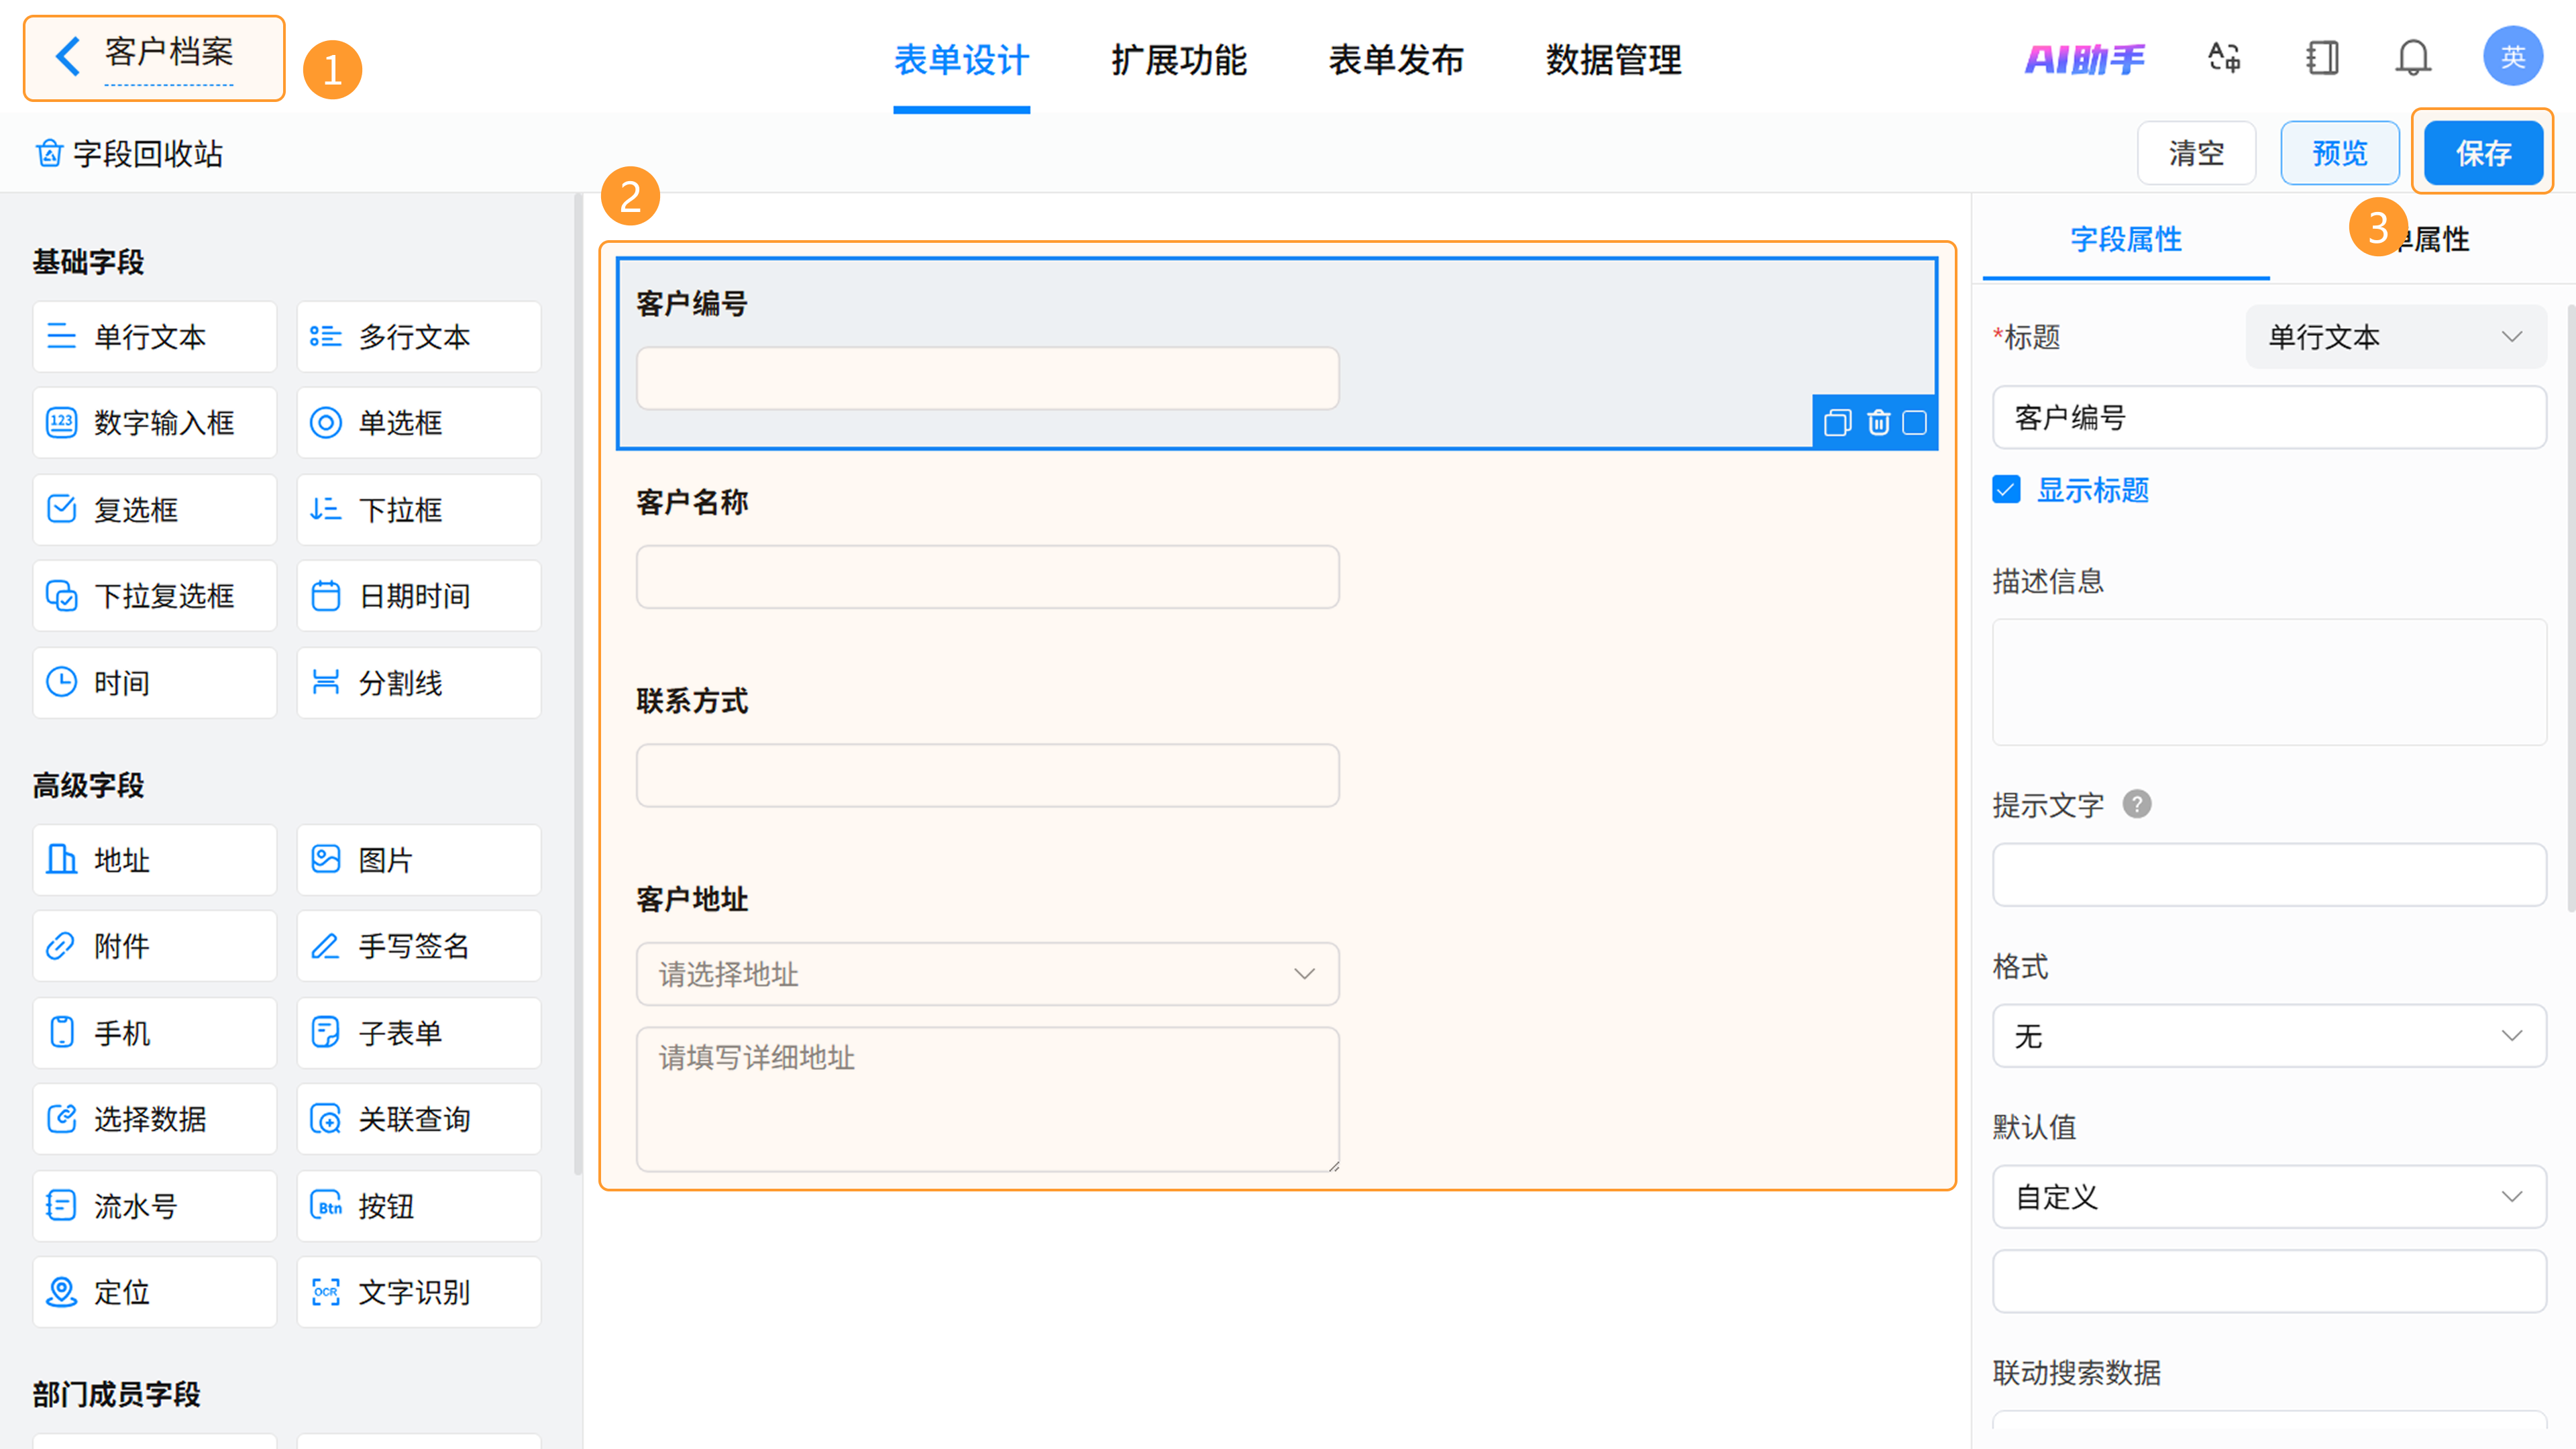Click the 预览 preview button

2339,153
